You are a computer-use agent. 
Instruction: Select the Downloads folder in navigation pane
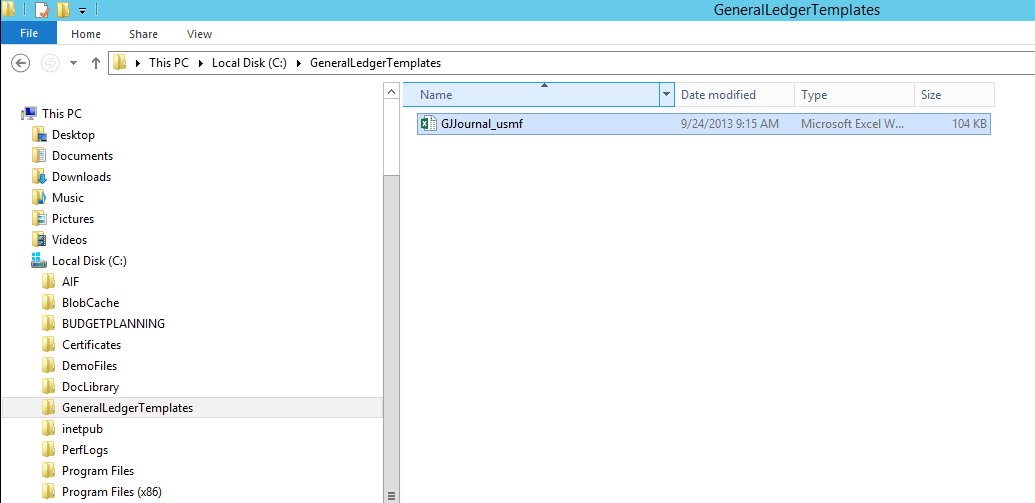point(81,177)
